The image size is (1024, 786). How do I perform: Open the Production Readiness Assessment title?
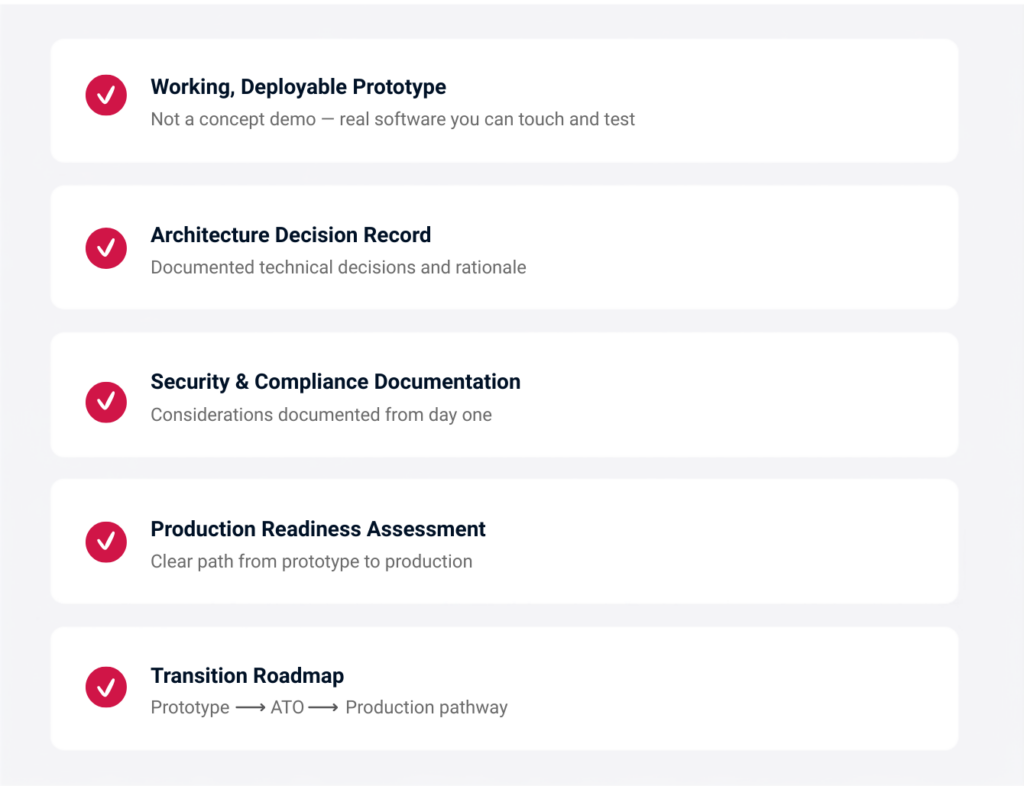(318, 529)
